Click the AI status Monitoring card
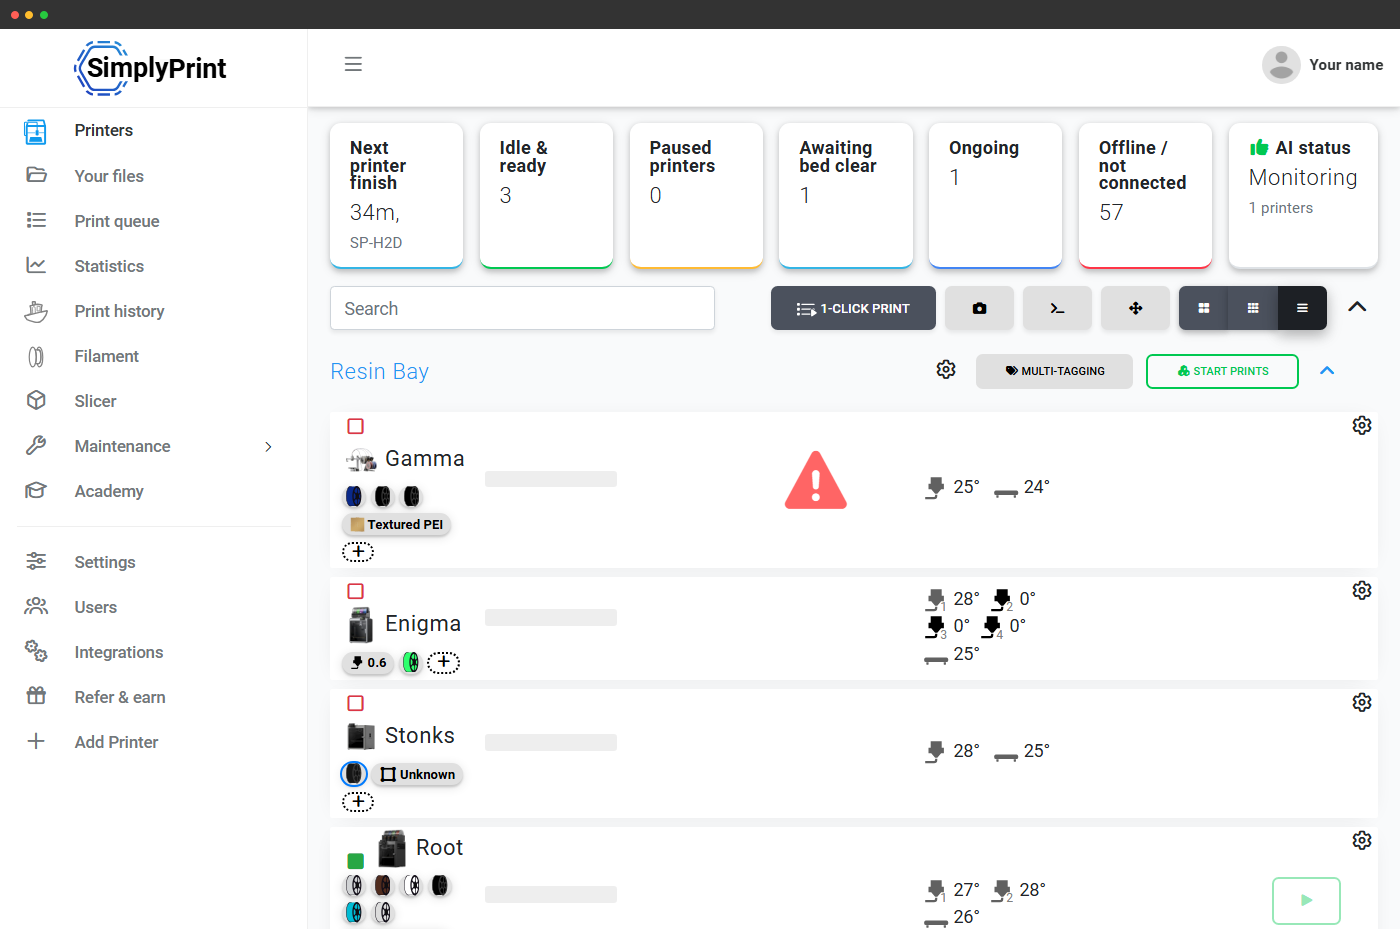The image size is (1400, 929). coord(1303,195)
